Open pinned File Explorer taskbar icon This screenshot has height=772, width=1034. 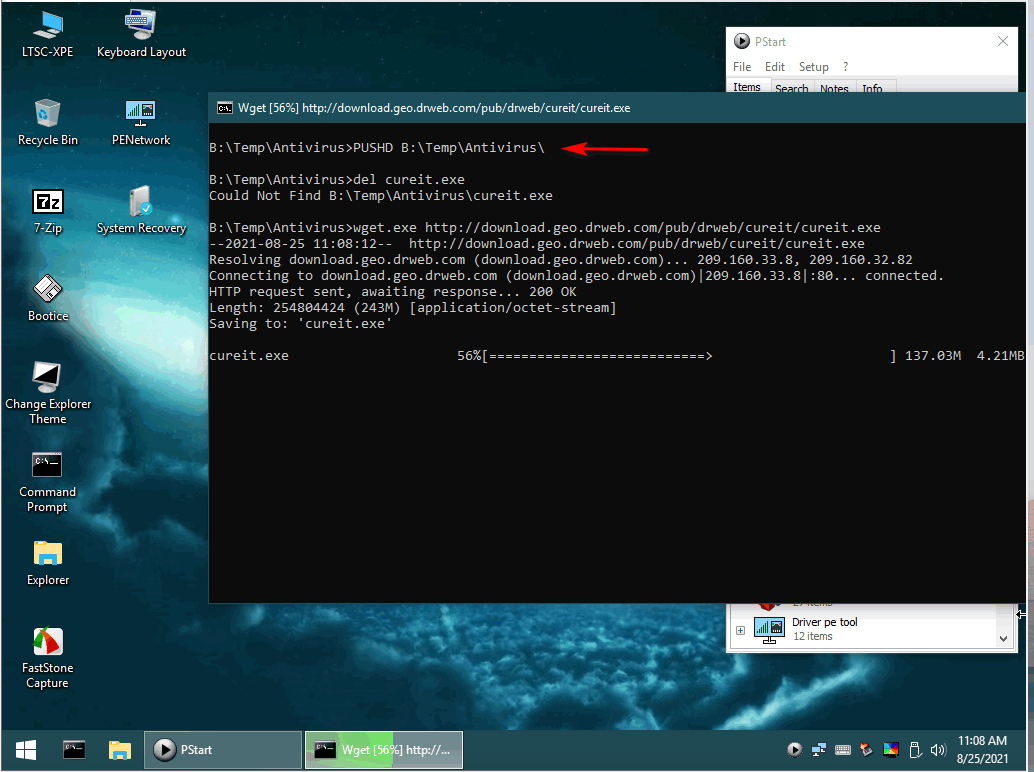(x=120, y=750)
